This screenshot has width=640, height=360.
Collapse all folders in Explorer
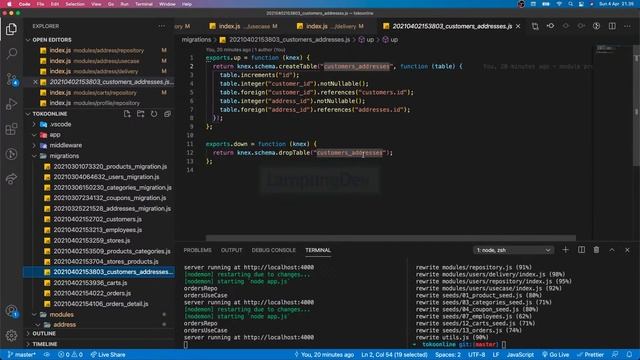(x=167, y=114)
